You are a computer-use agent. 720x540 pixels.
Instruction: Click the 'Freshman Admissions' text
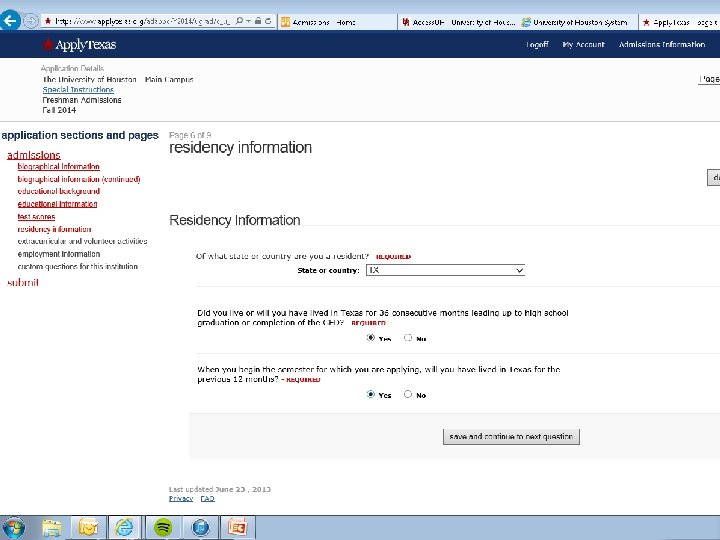(x=82, y=100)
